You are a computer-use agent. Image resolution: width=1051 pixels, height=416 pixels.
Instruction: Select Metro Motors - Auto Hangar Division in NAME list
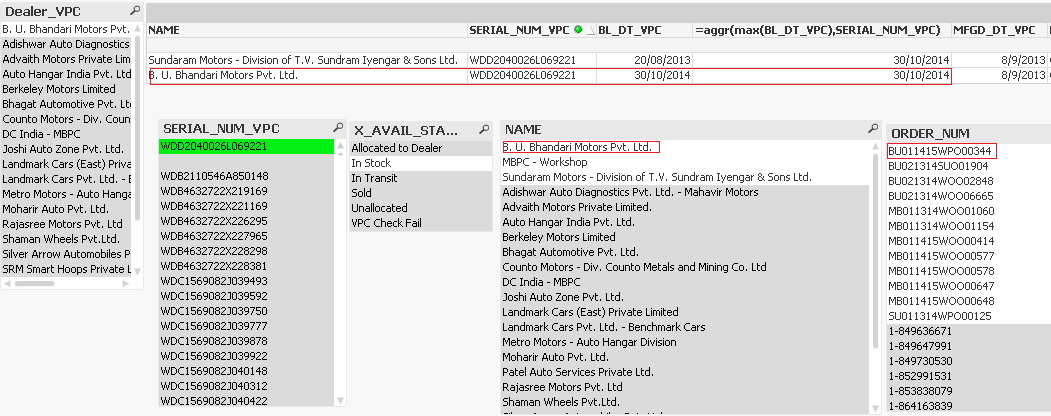point(684,342)
